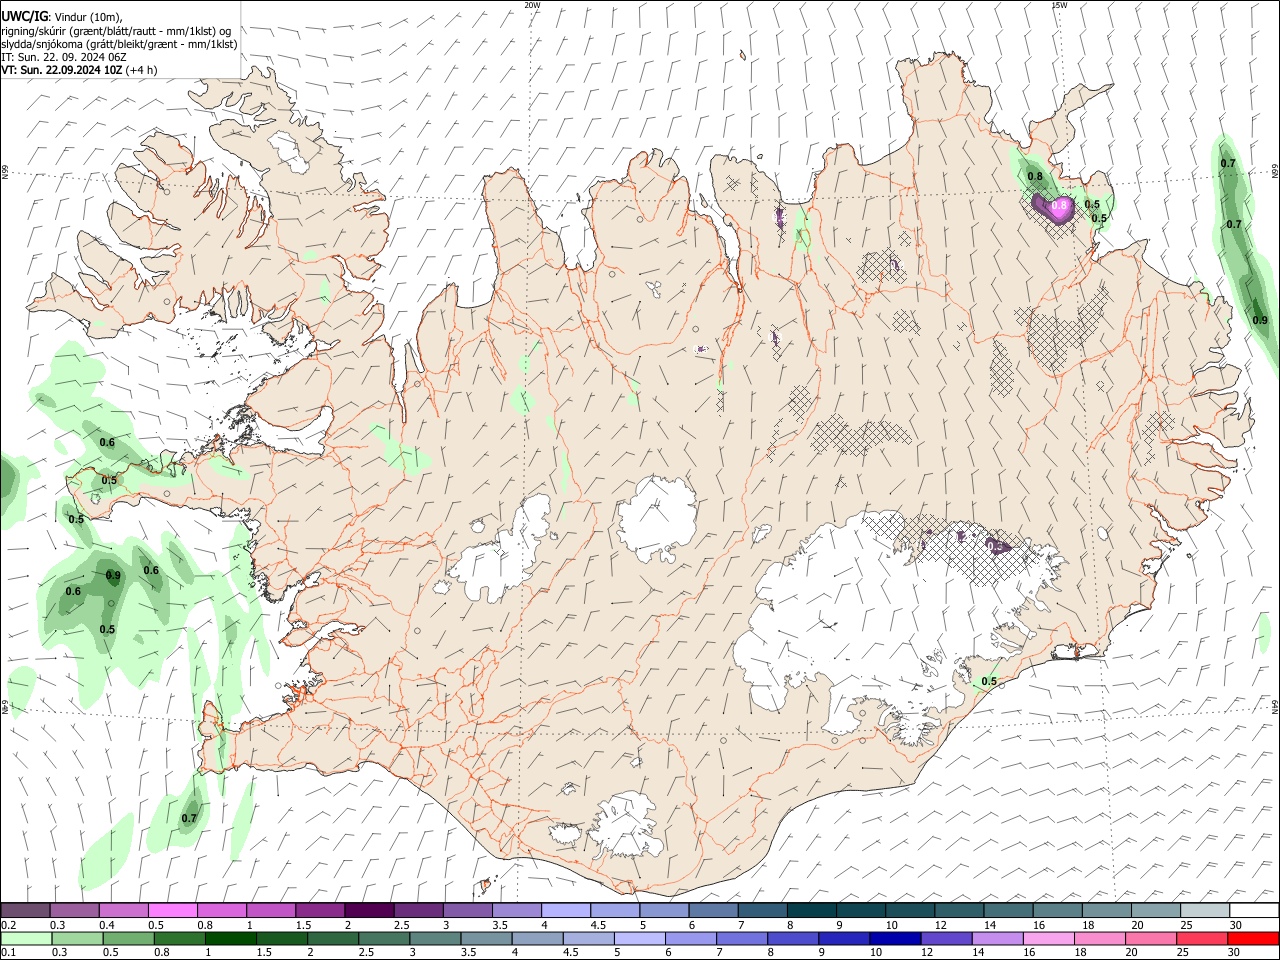This screenshot has height=960, width=1280.
Task: Pick the 0.2–0.3 swatch in upper snow scale
Action: click(25, 911)
